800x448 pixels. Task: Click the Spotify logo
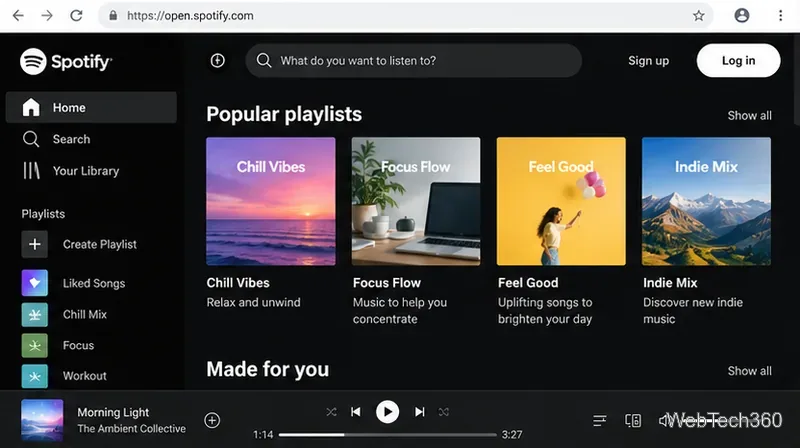(x=66, y=62)
